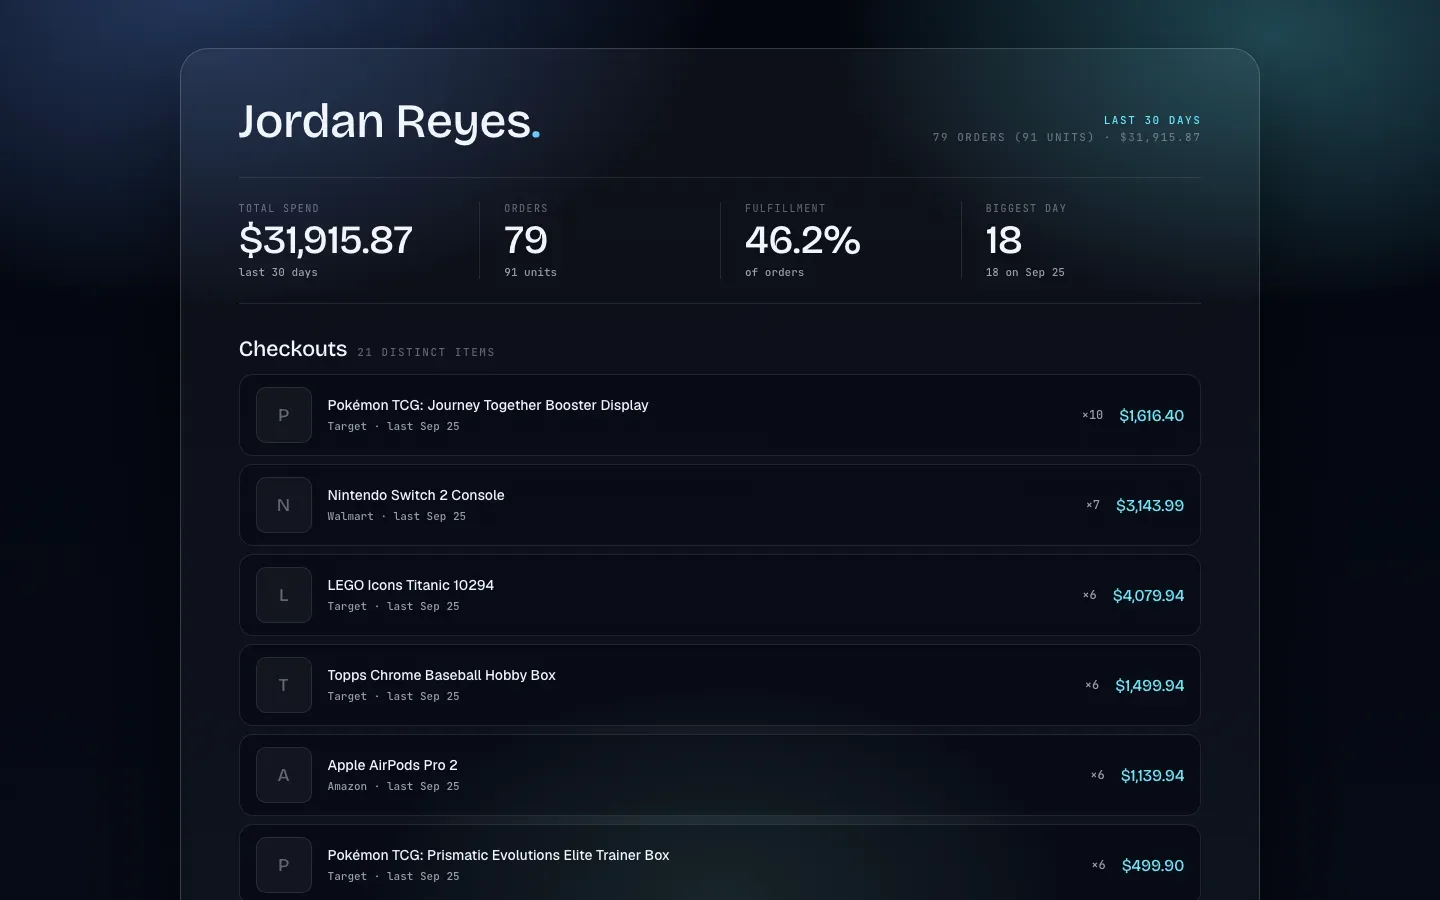Click "Walmart · last Sep 25" under Nintendo Switch 2

pyautogui.click(x=396, y=516)
